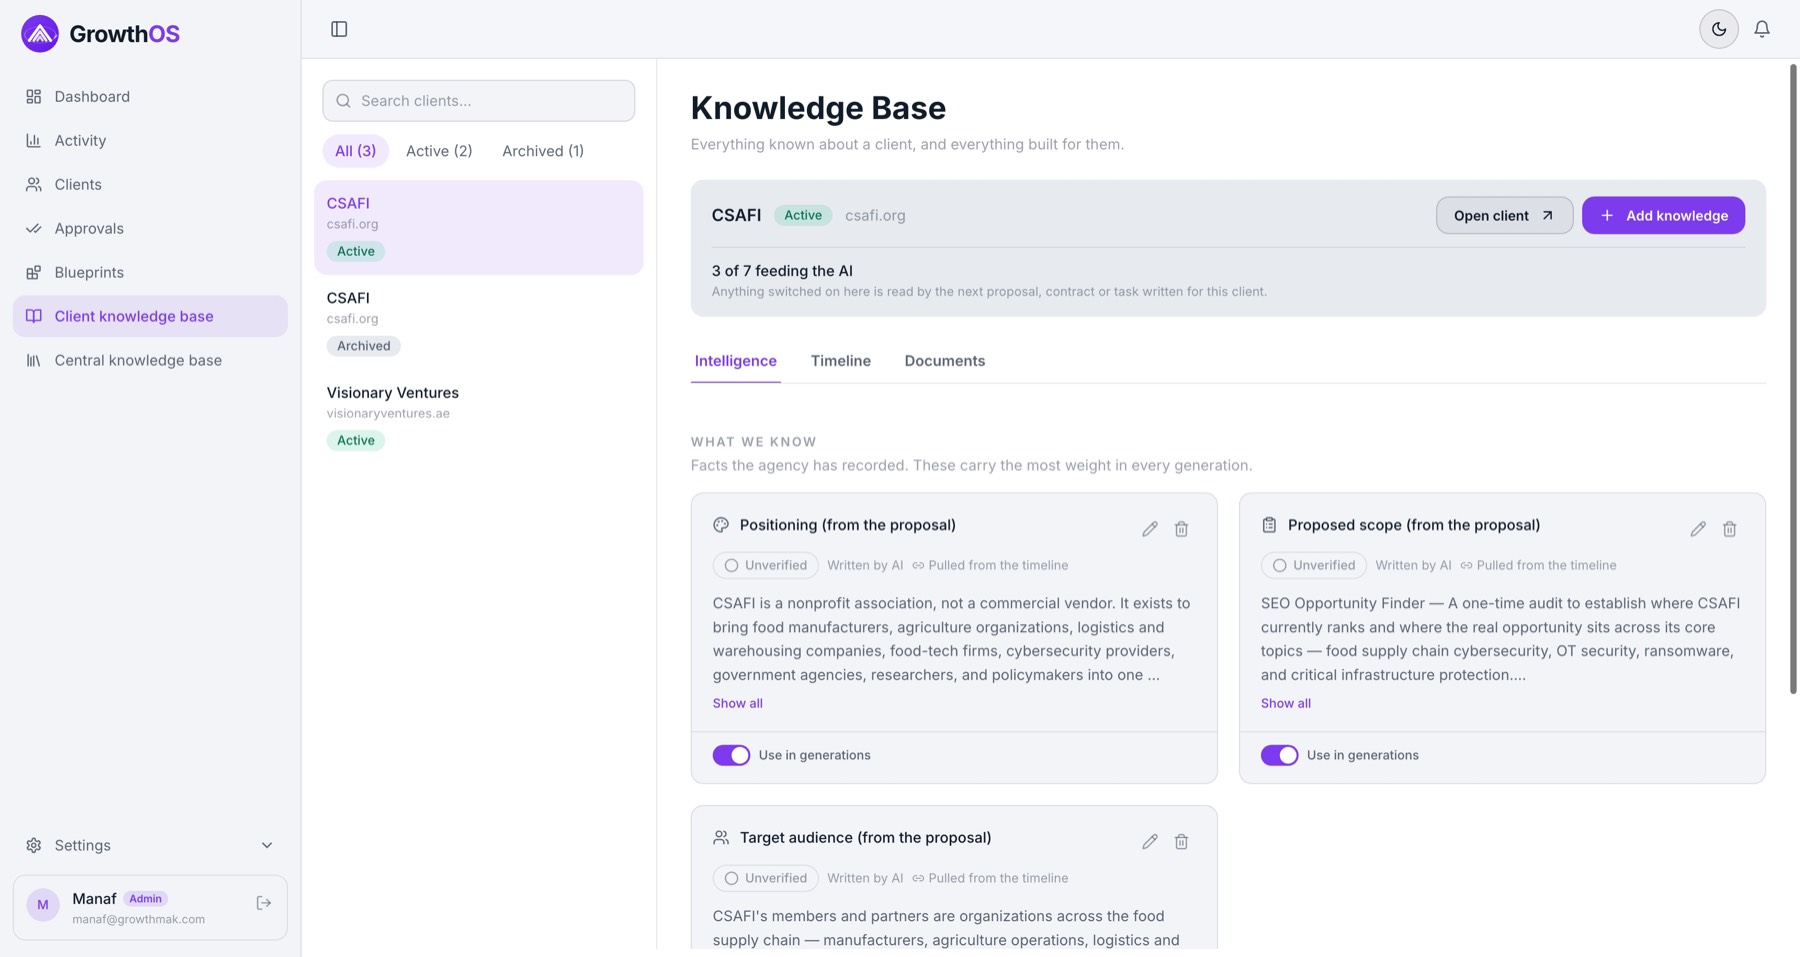Go to Activity page
This screenshot has height=957, width=1800.
point(150,141)
